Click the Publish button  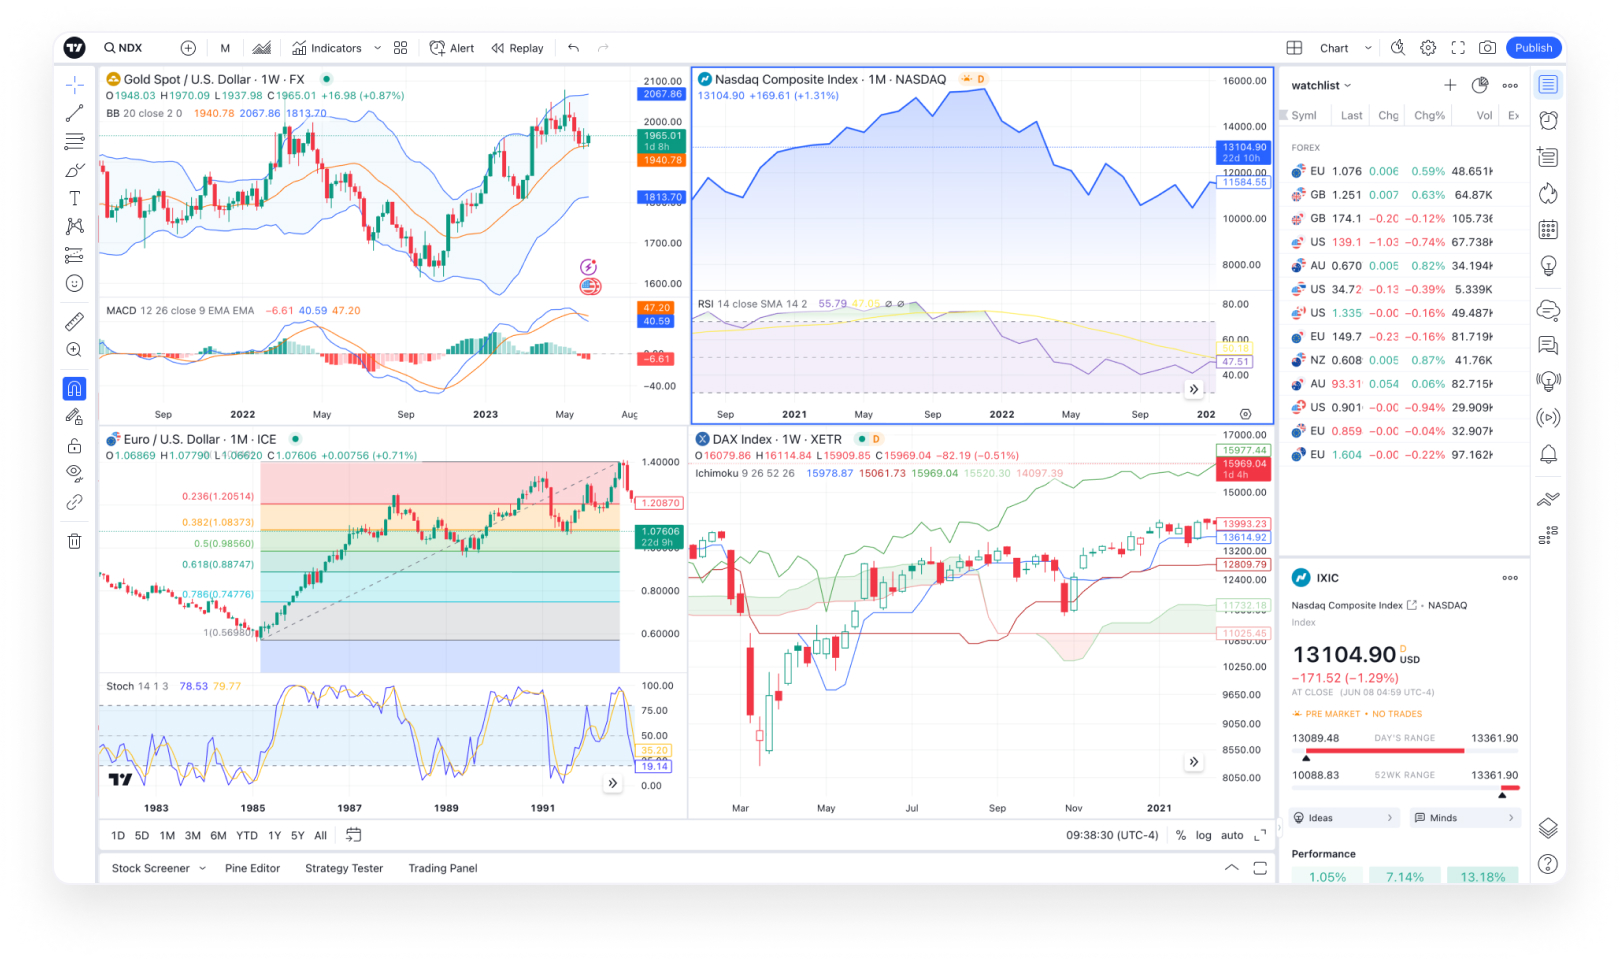1533,47
